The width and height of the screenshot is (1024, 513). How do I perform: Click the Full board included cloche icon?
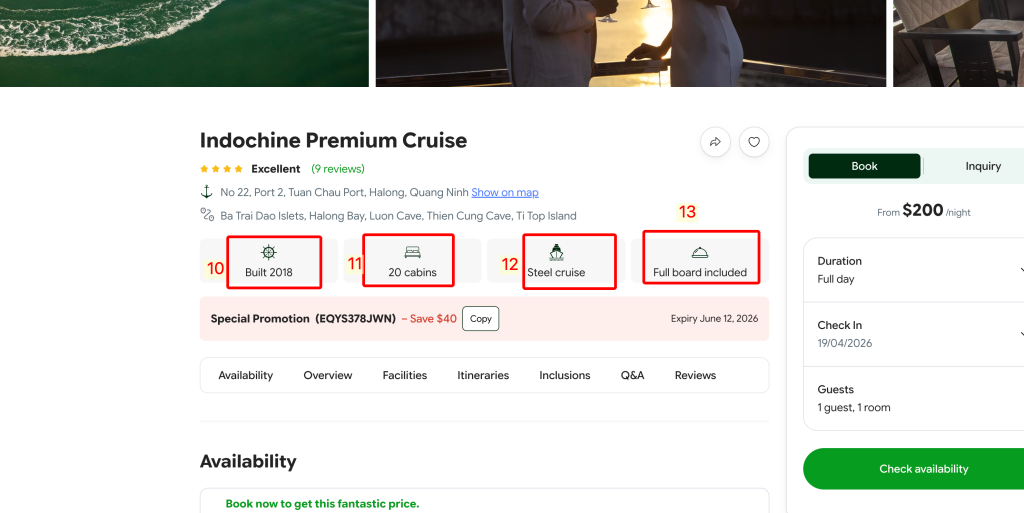click(700, 252)
